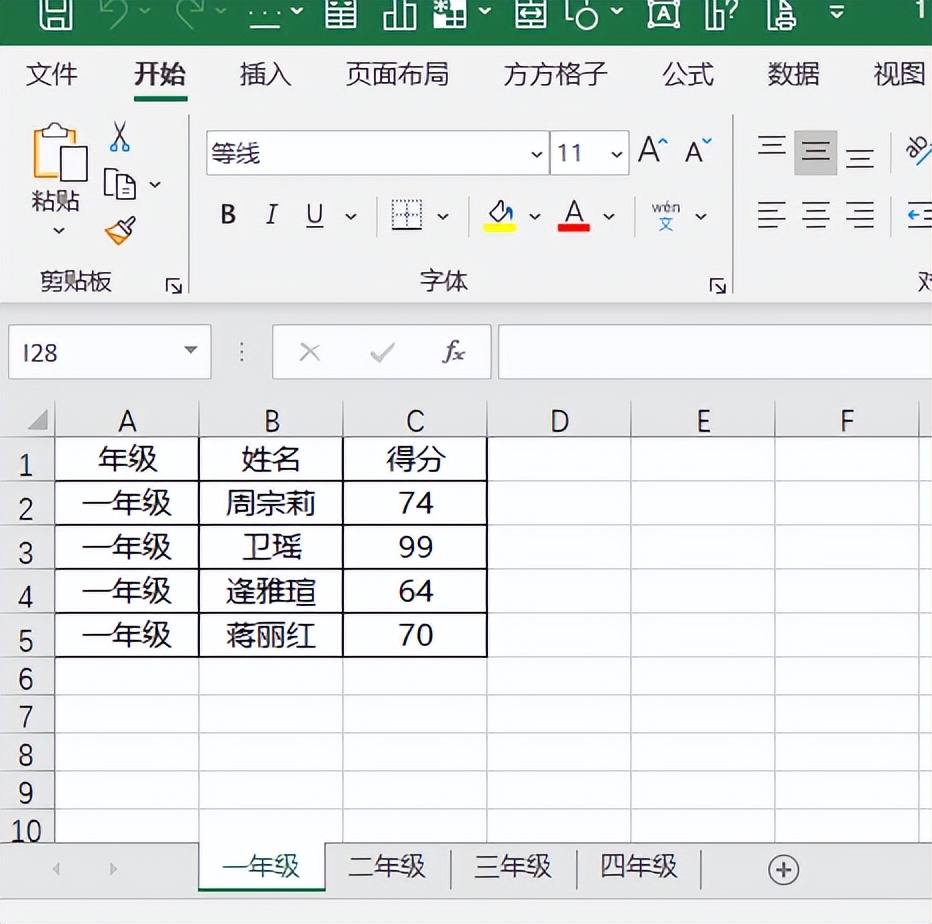Open the 等线 font name dropdown
This screenshot has width=932, height=924.
(x=538, y=154)
